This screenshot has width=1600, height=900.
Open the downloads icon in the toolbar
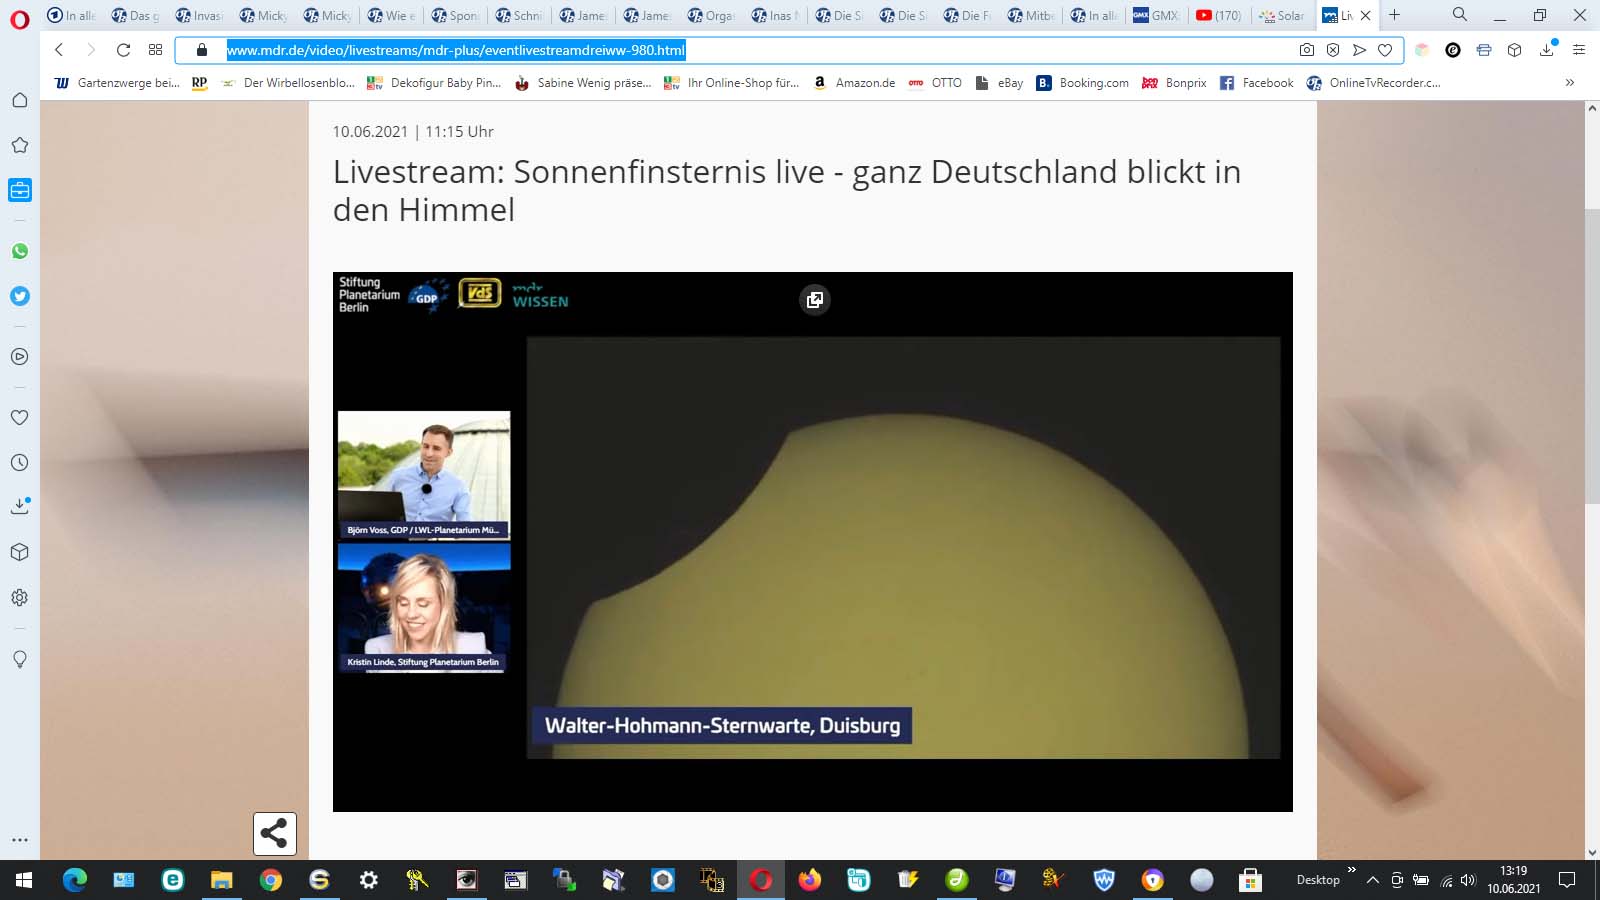pyautogui.click(x=1547, y=50)
